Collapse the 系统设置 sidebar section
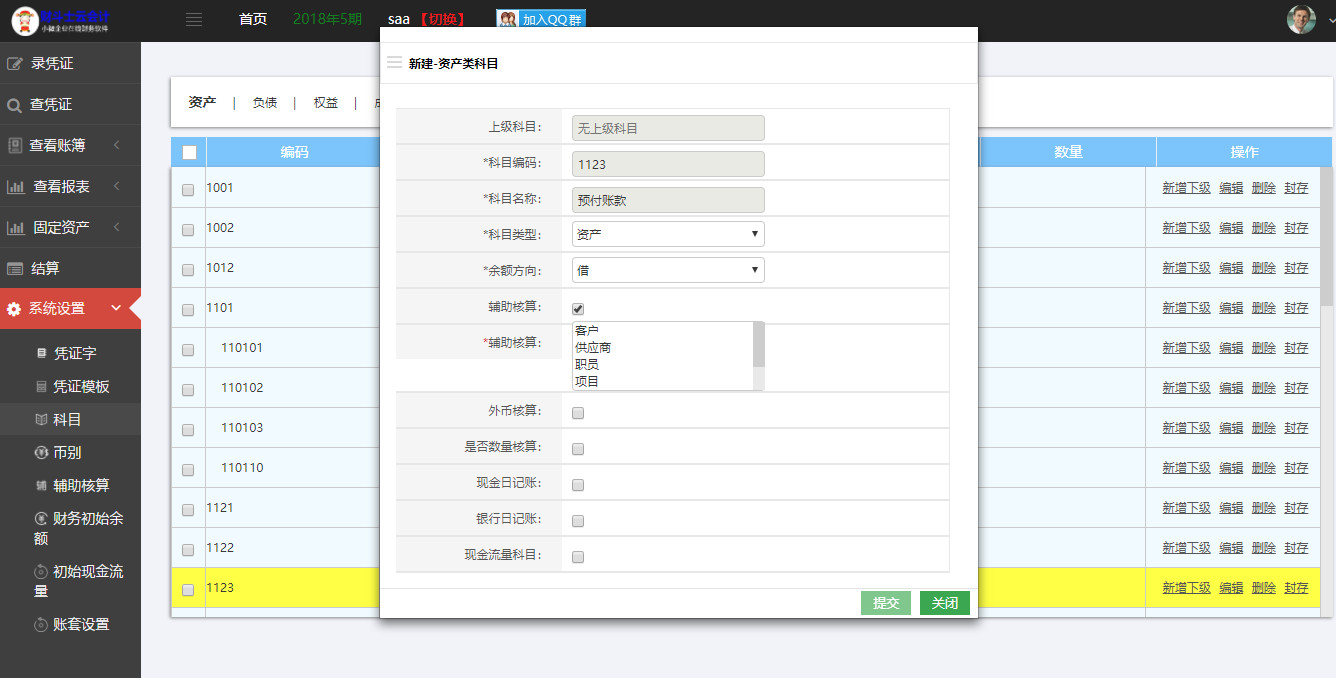Viewport: 1336px width, 678px height. [x=116, y=308]
